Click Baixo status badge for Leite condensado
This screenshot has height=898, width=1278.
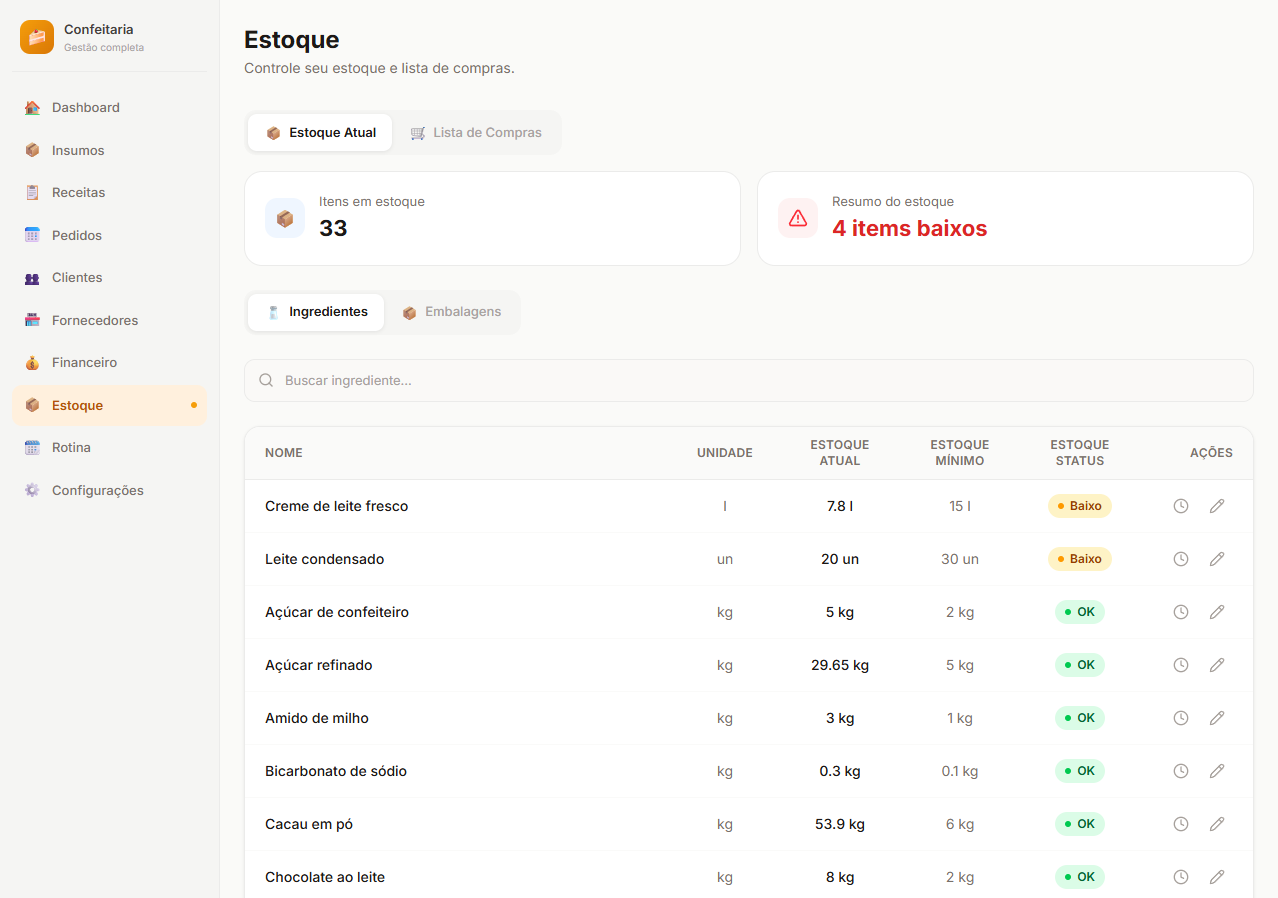pyautogui.click(x=1079, y=559)
